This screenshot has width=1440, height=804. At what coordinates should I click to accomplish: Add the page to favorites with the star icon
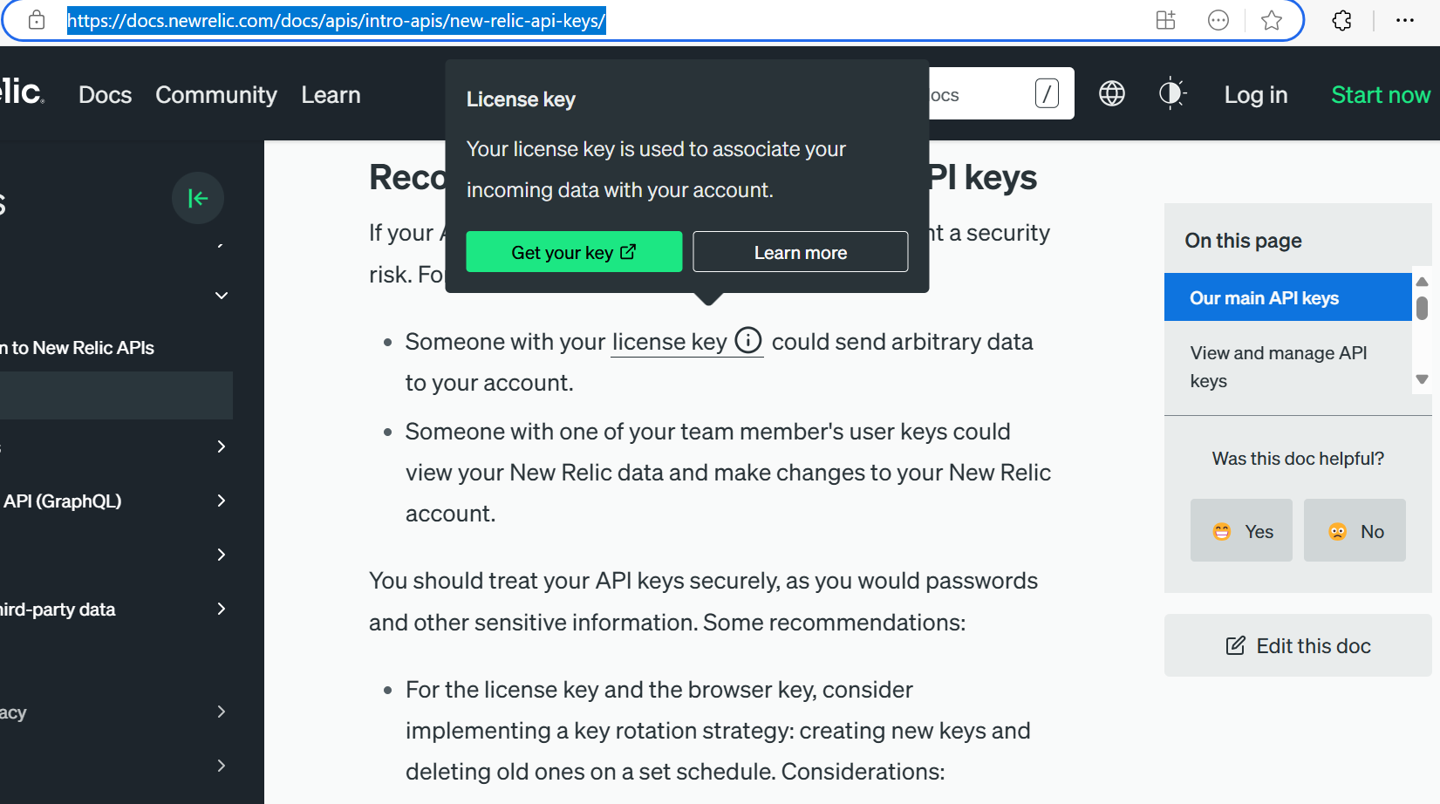[x=1271, y=20]
